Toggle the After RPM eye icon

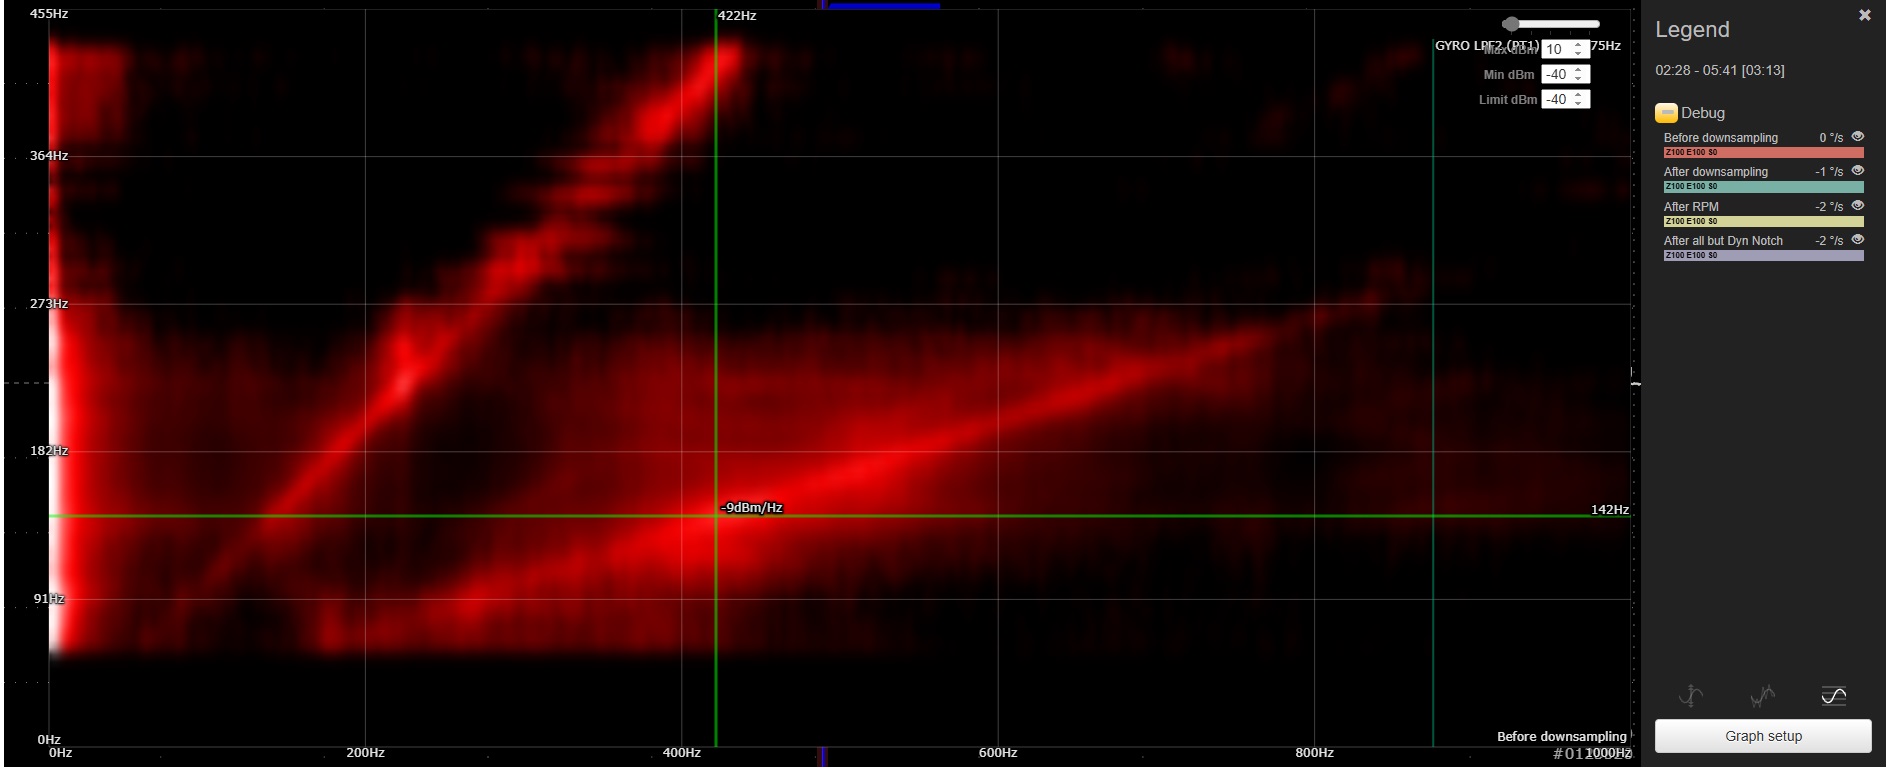click(x=1857, y=206)
